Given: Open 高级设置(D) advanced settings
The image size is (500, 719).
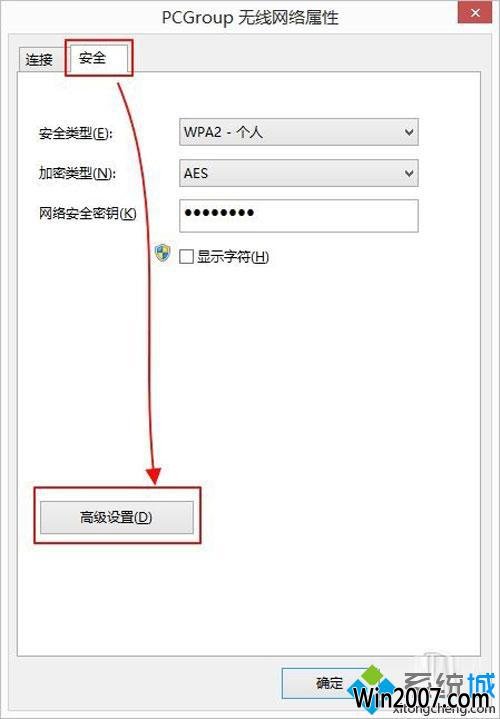Looking at the screenshot, I should coord(117,517).
